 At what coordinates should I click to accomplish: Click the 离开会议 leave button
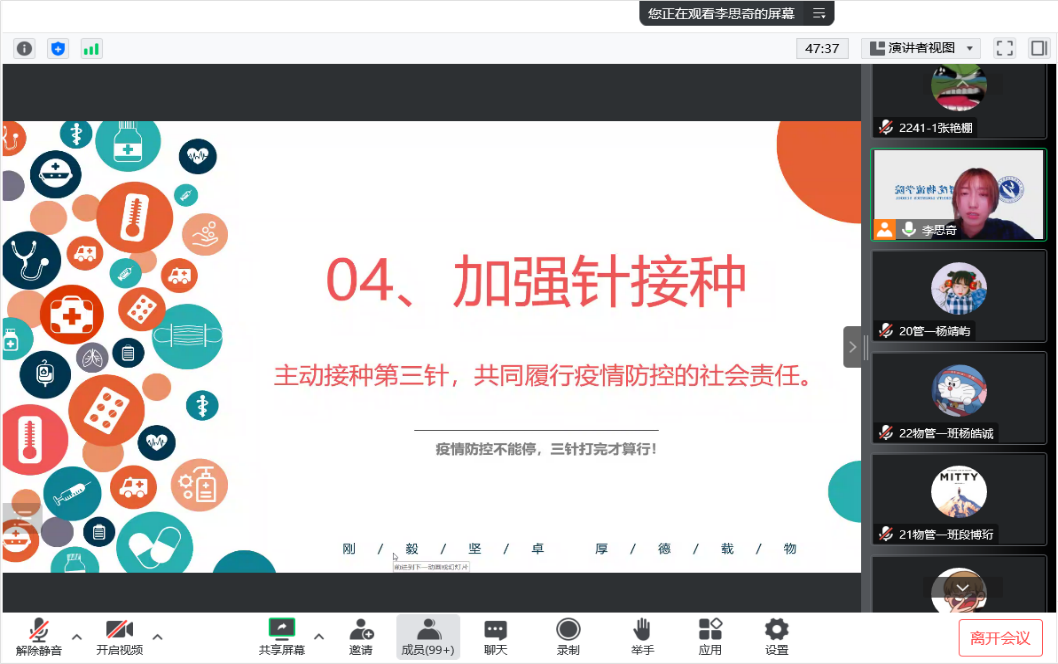1000,638
